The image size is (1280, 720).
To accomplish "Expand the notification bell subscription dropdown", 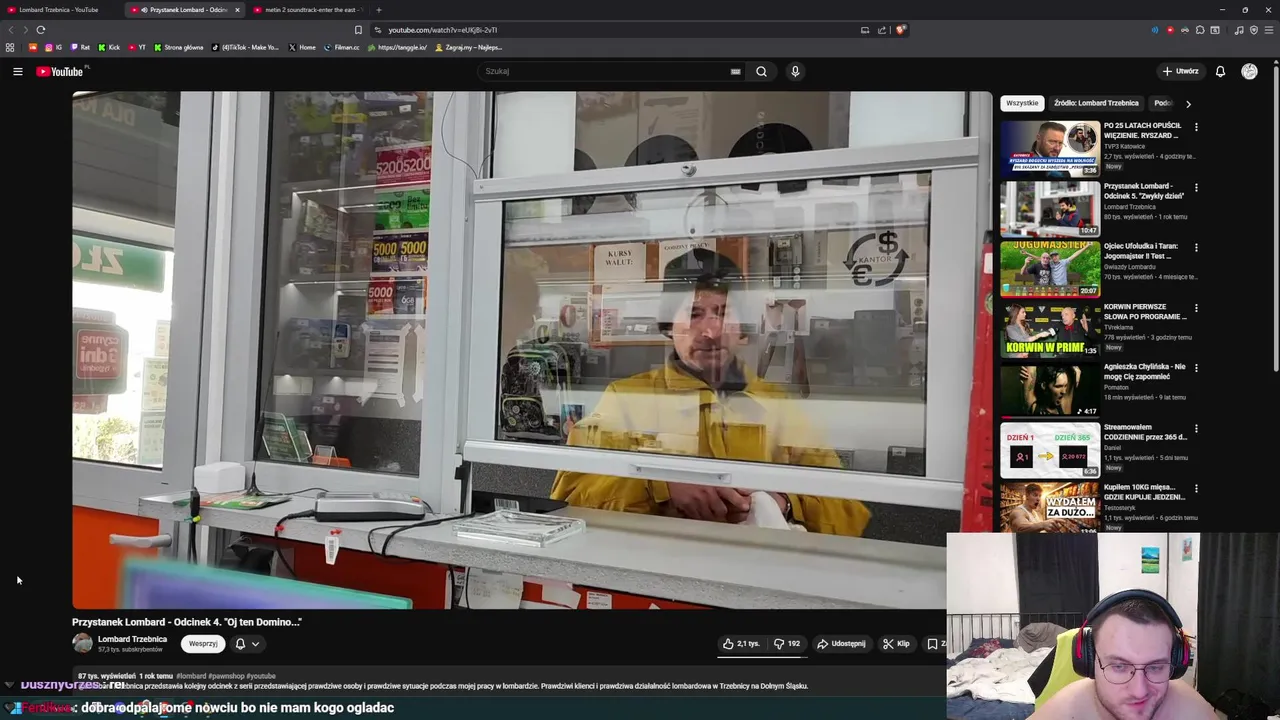I will click(247, 644).
